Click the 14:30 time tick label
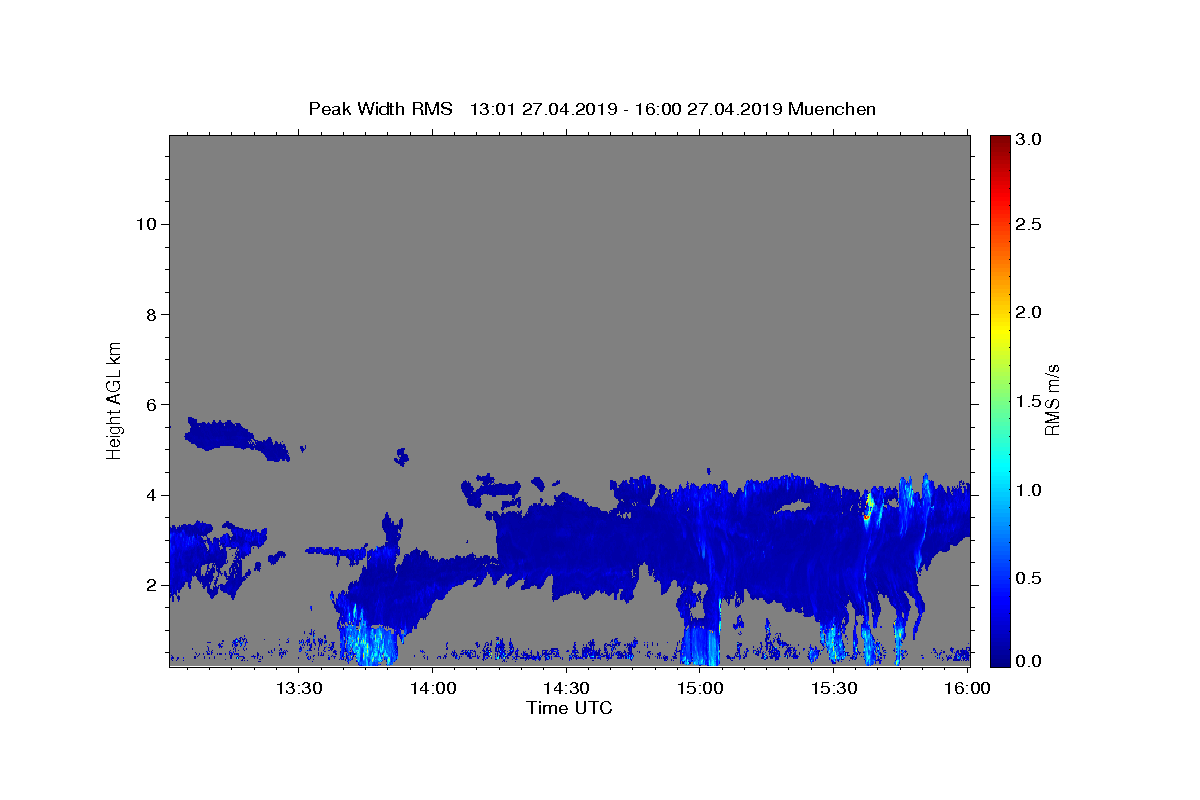Viewport: 1200px width, 800px height. coord(566,688)
